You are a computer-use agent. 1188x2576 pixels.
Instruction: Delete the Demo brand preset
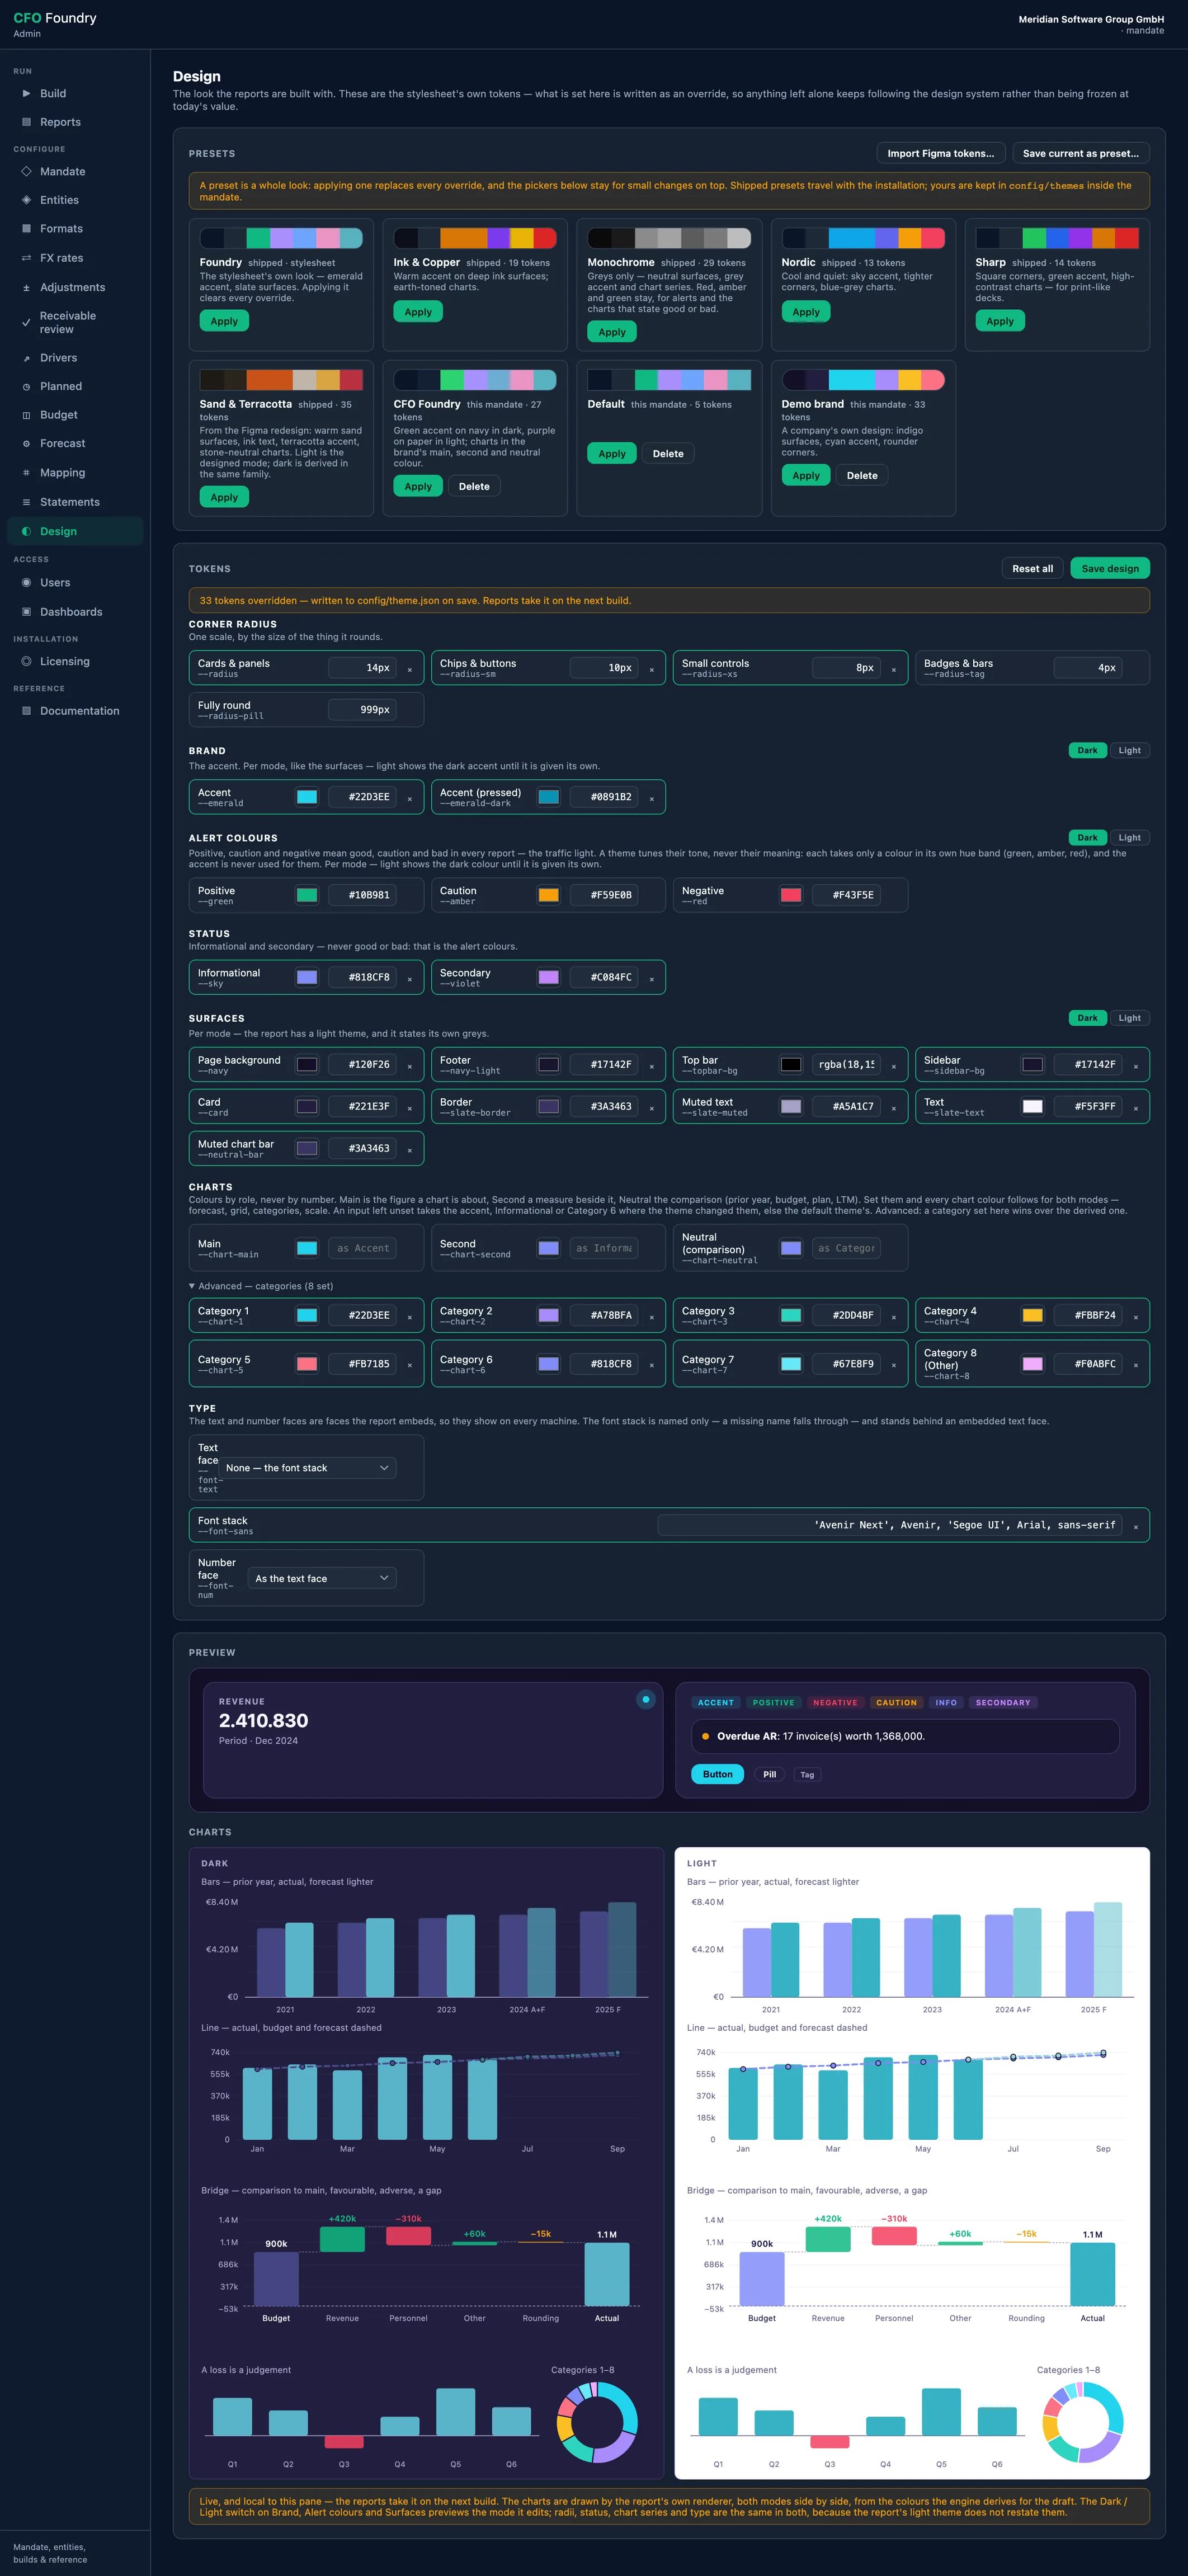coord(862,475)
